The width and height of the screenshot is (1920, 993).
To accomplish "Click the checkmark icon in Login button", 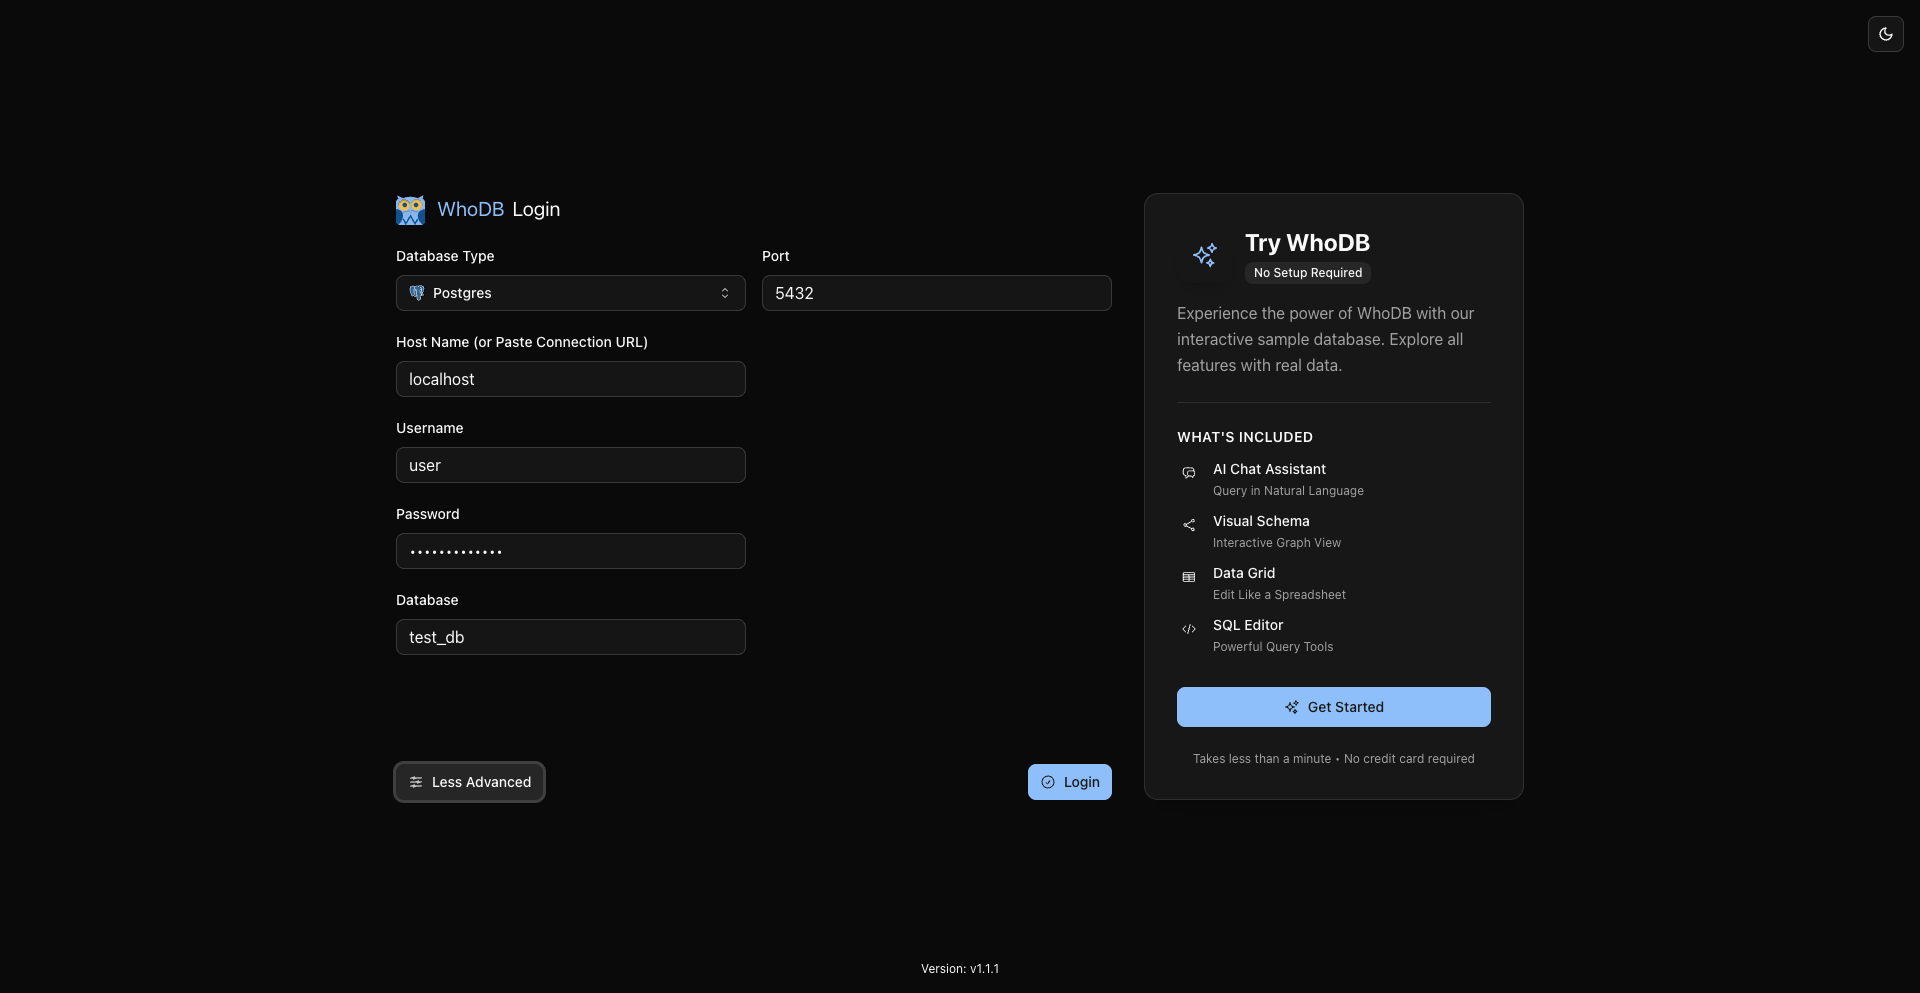I will click(x=1048, y=782).
